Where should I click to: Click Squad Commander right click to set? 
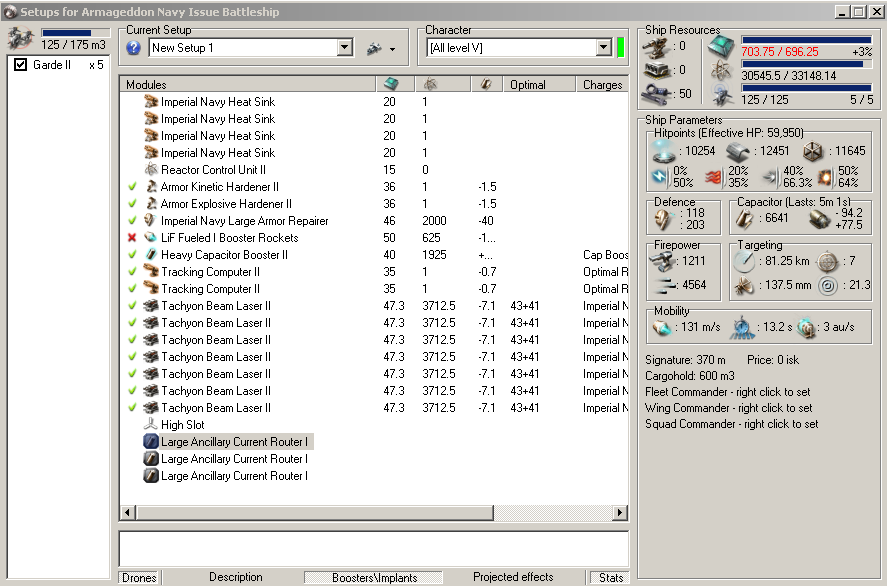(731, 424)
